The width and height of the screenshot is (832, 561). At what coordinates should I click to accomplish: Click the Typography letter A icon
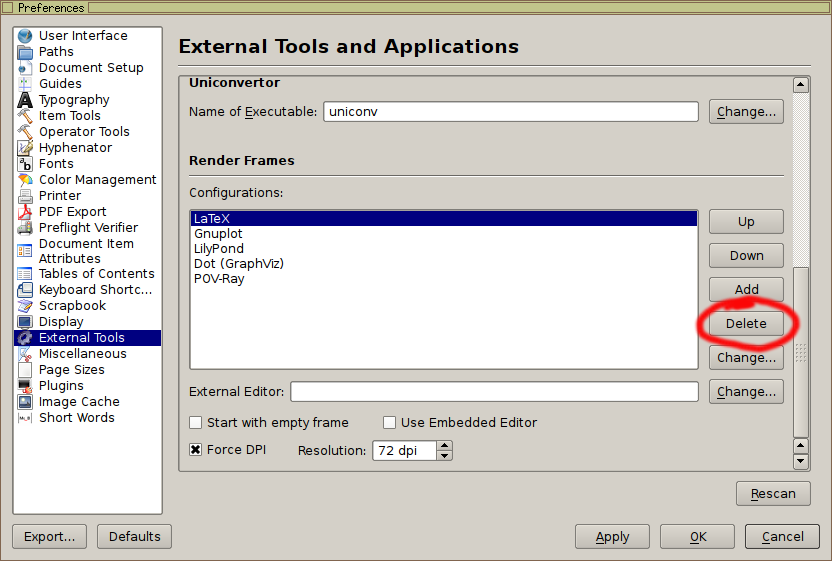coord(25,100)
